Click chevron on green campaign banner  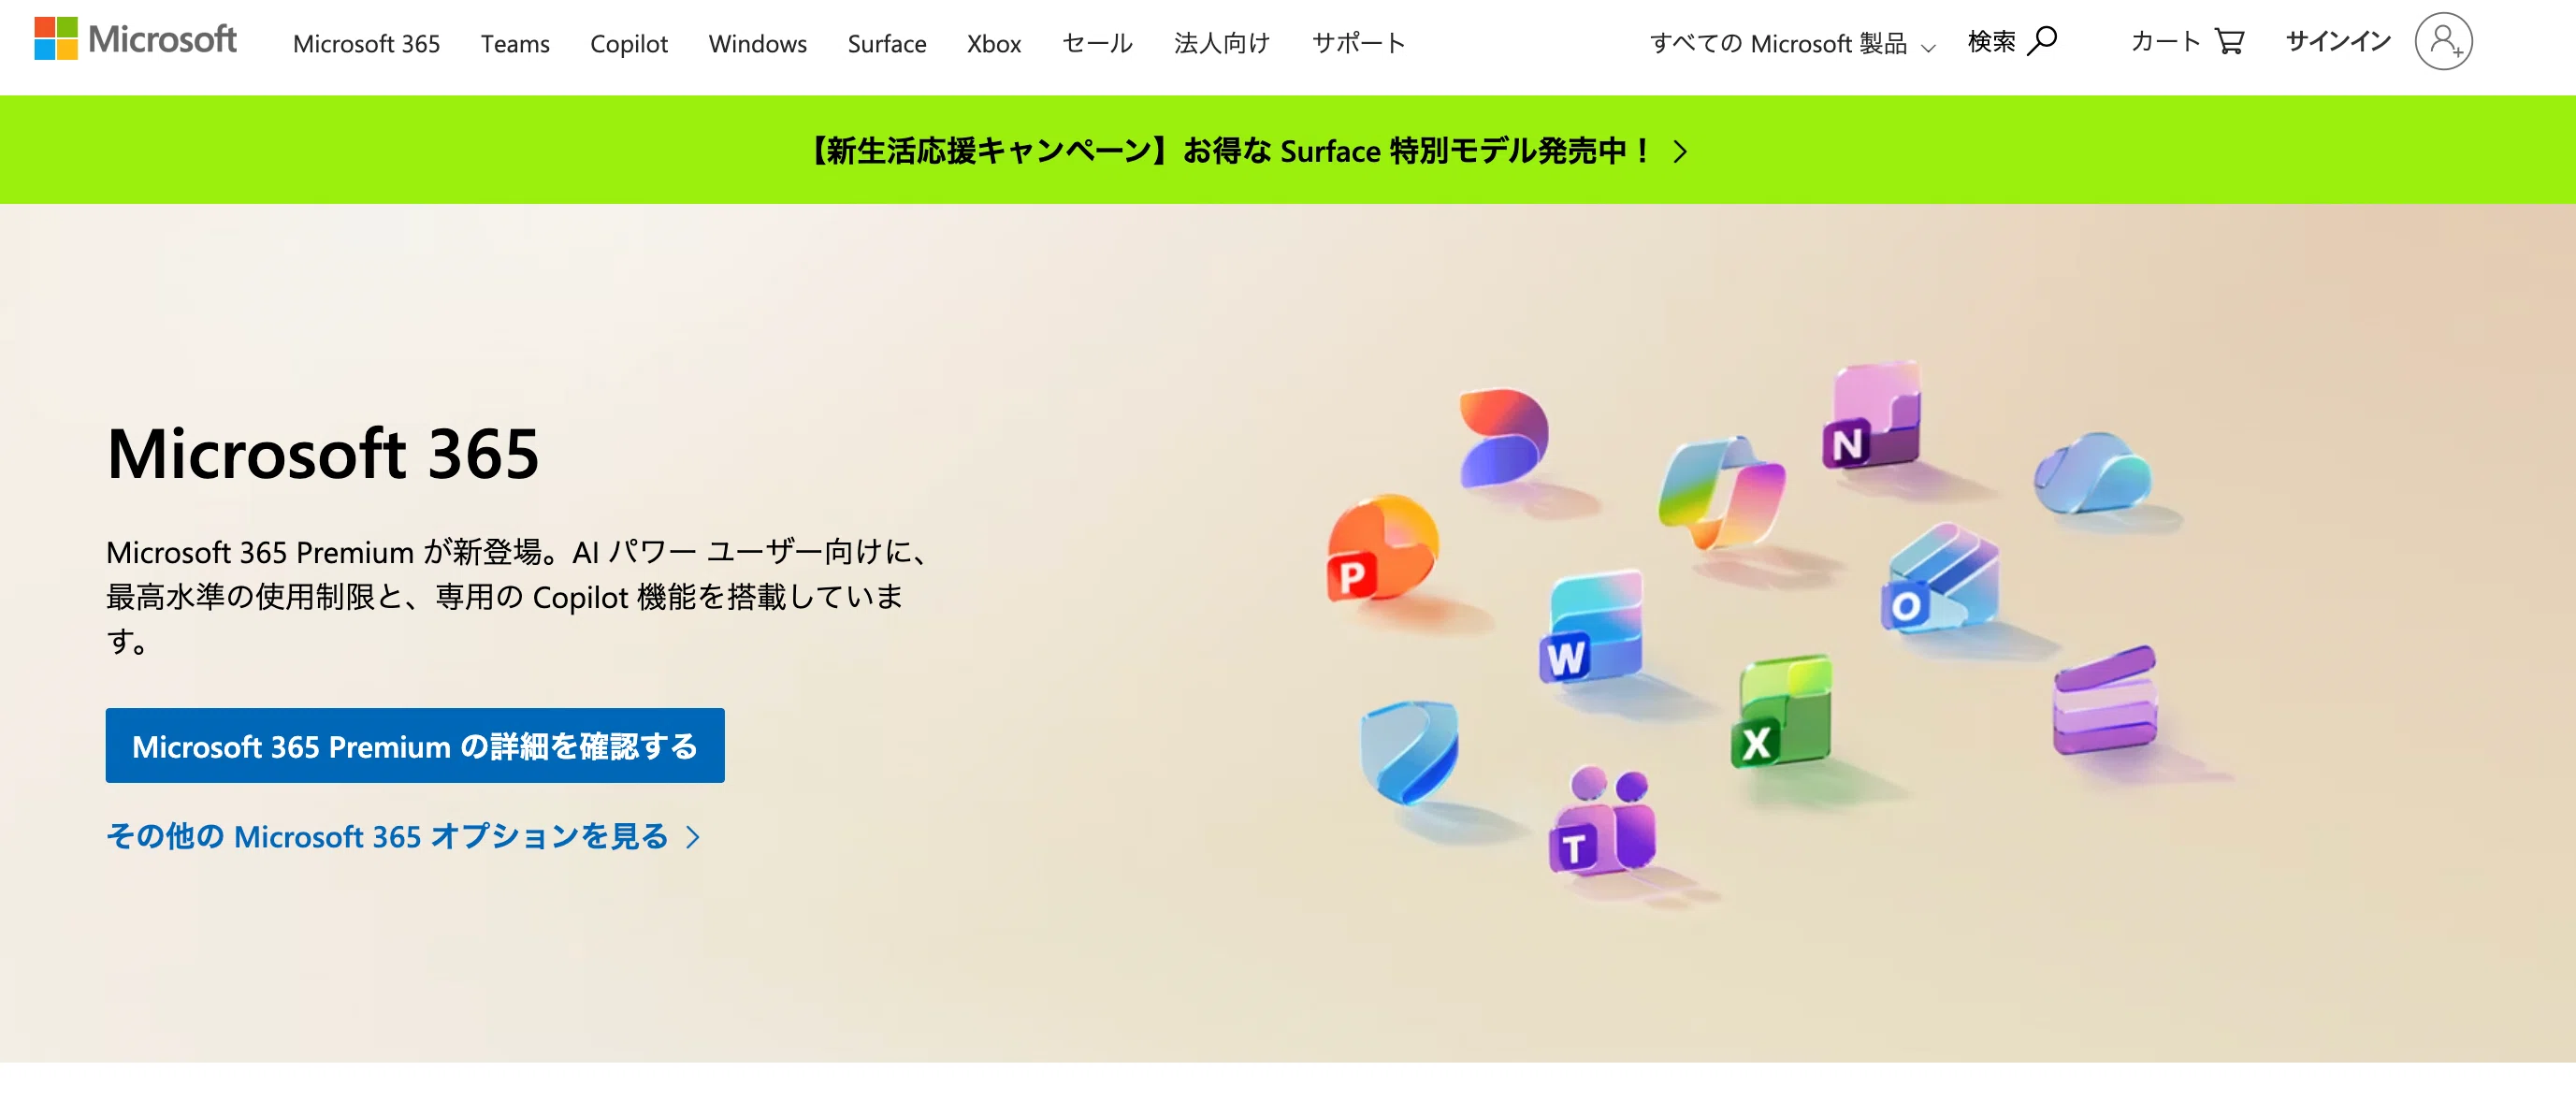click(x=1680, y=151)
